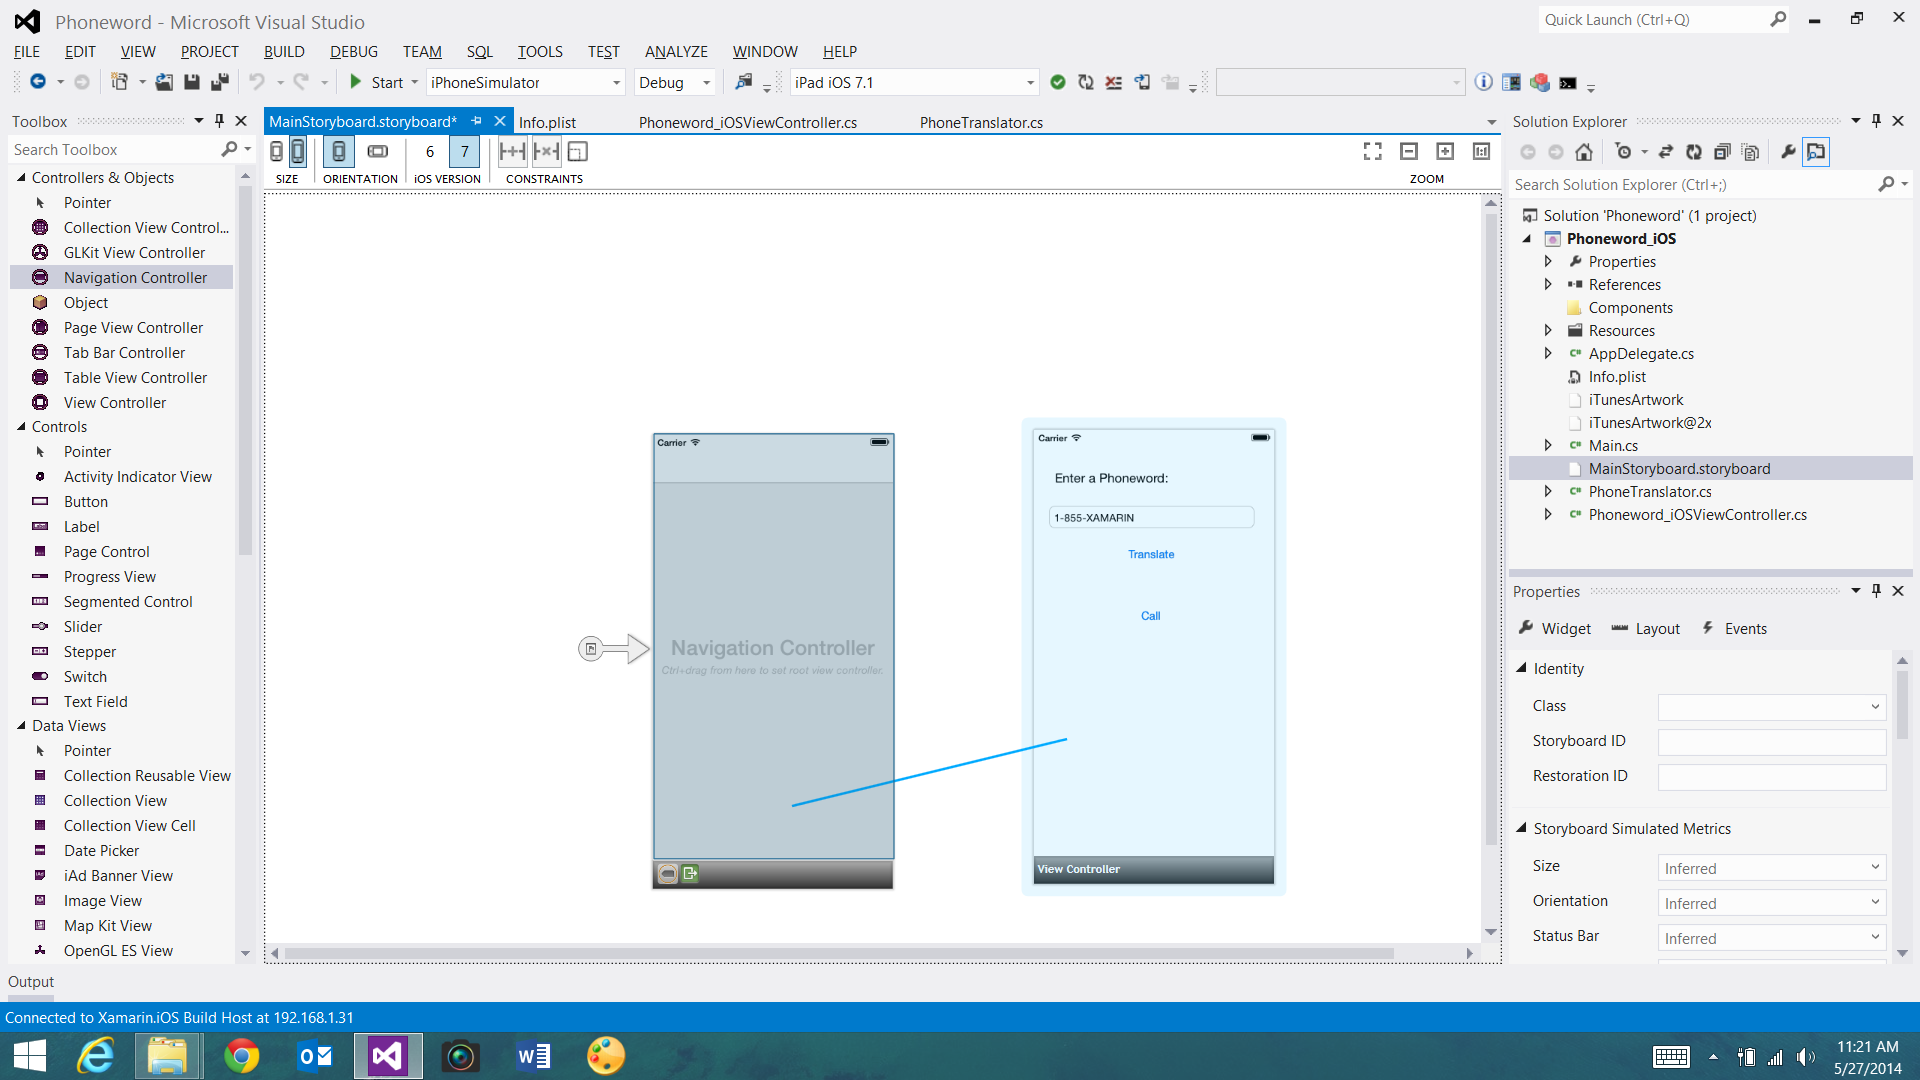Click the remove constraints icon

546,152
